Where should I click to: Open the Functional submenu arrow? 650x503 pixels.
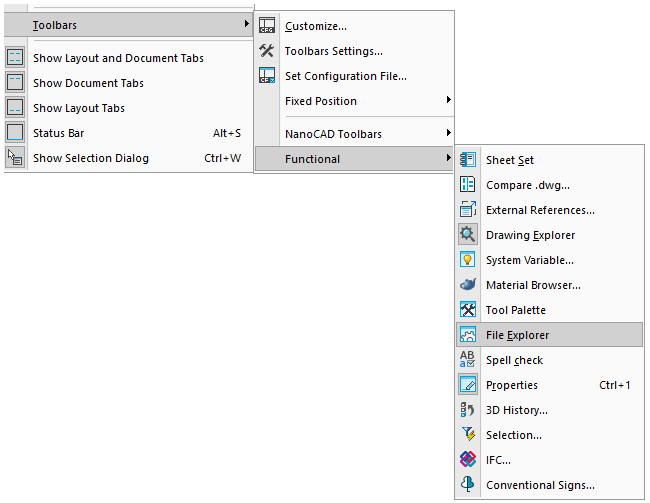coord(448,159)
